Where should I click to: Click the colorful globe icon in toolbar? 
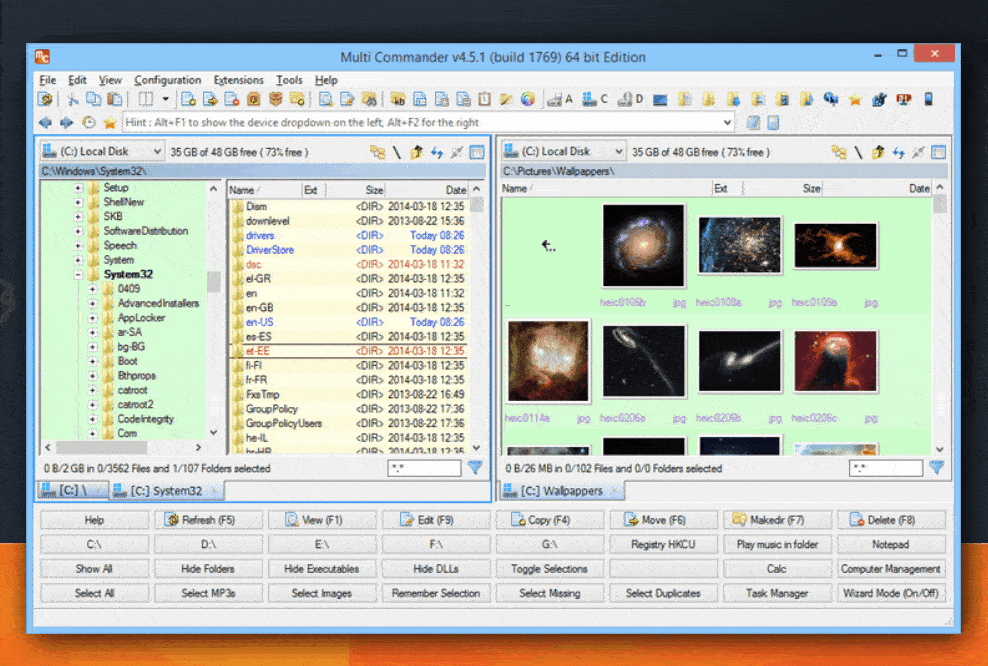click(528, 99)
